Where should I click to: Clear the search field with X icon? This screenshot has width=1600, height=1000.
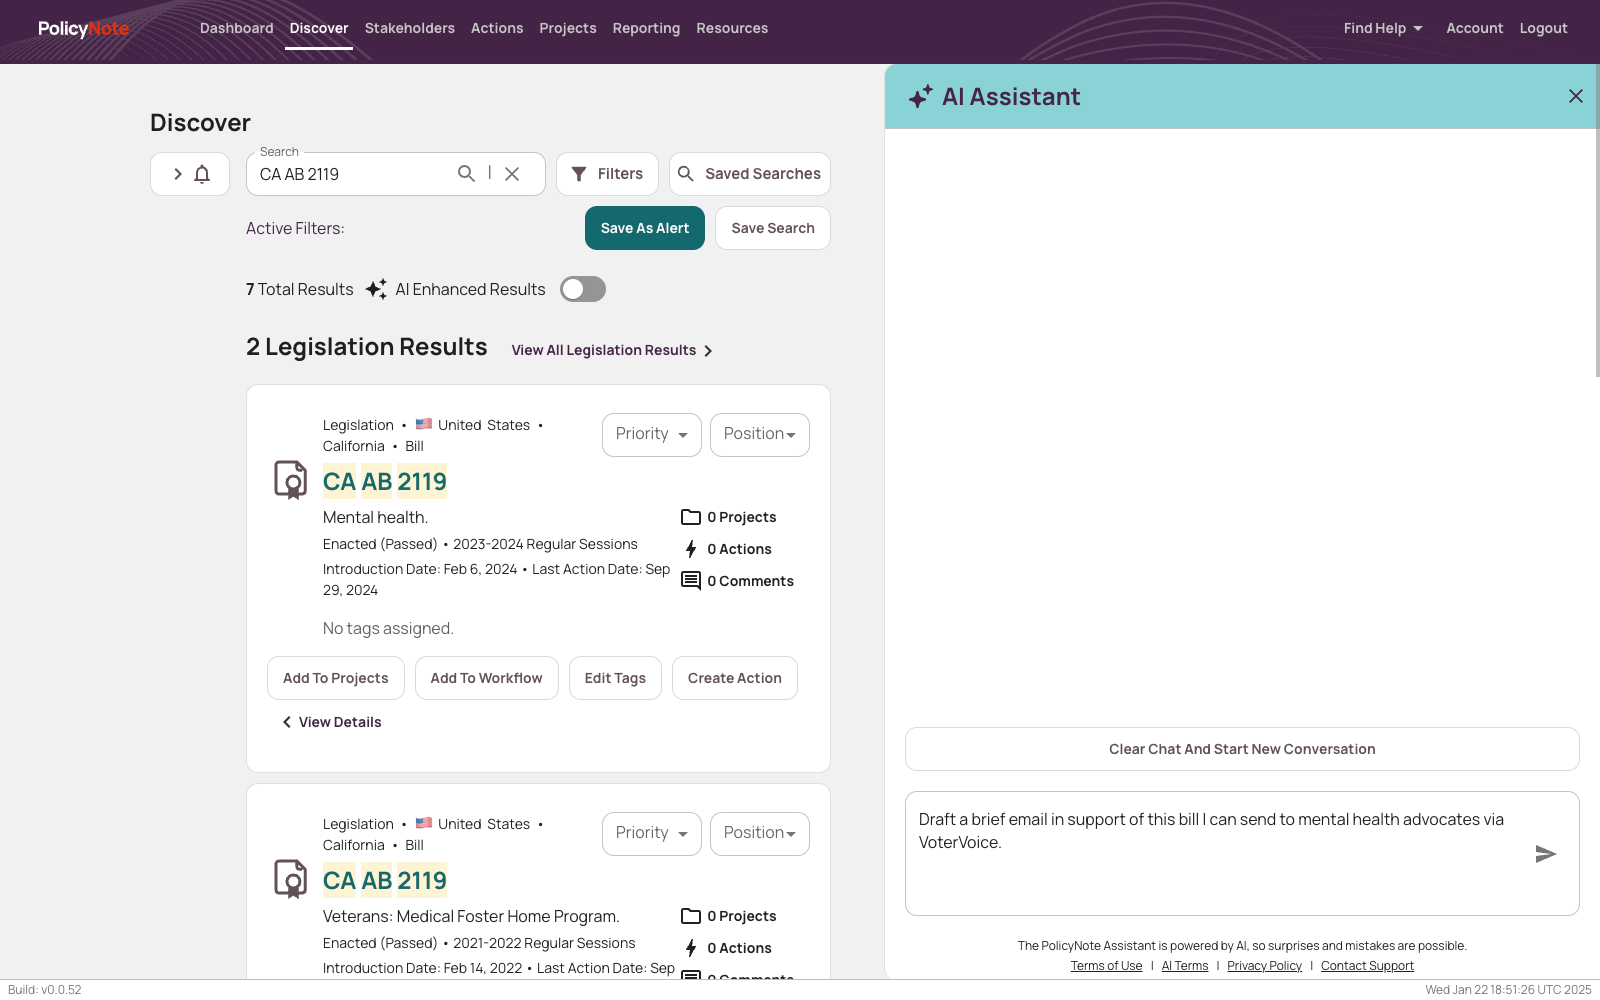coord(512,174)
